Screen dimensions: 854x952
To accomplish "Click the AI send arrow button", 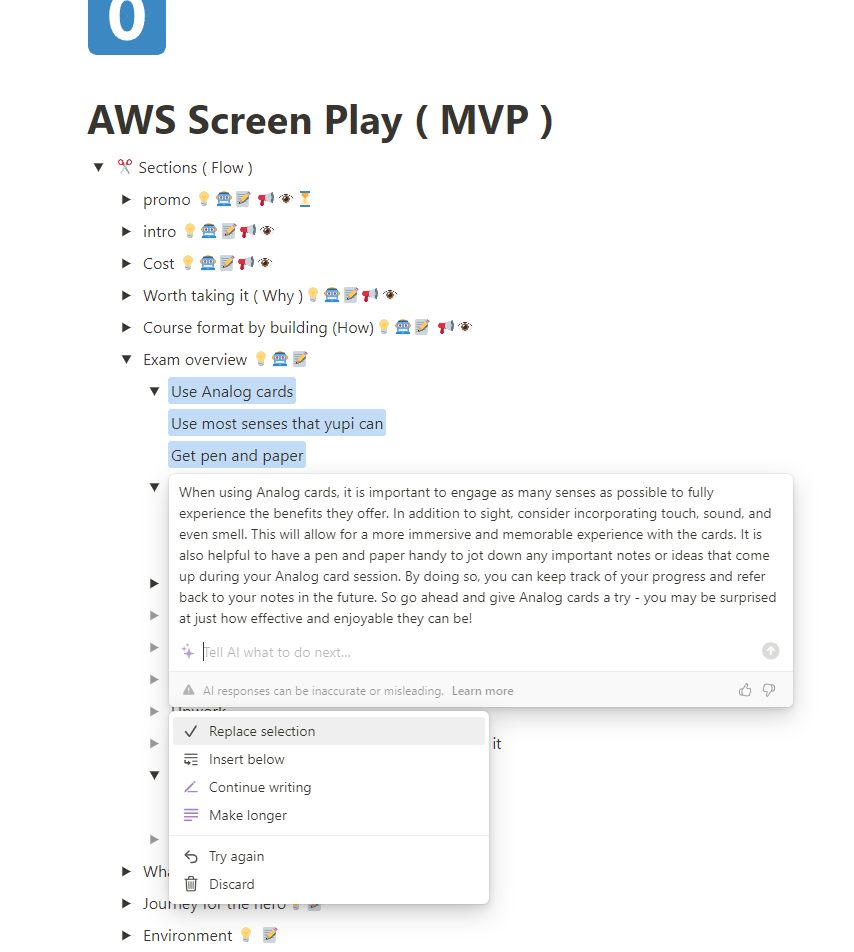I will pyautogui.click(x=770, y=651).
